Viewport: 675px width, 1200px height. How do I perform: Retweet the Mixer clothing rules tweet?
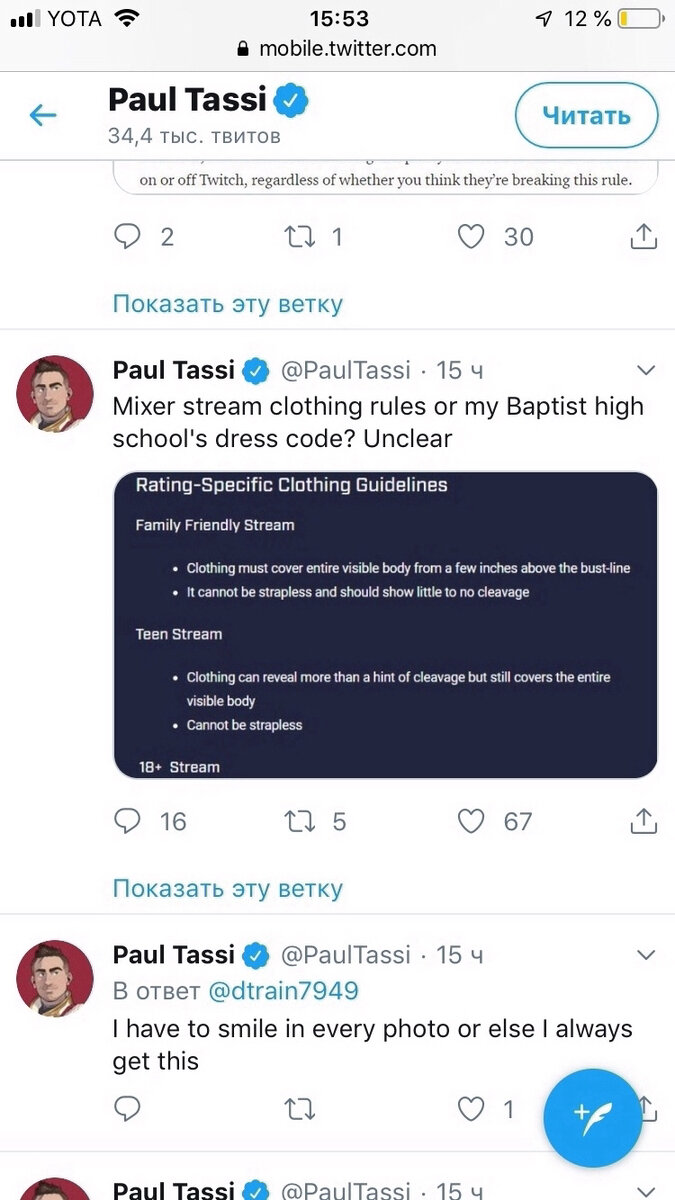pos(297,821)
